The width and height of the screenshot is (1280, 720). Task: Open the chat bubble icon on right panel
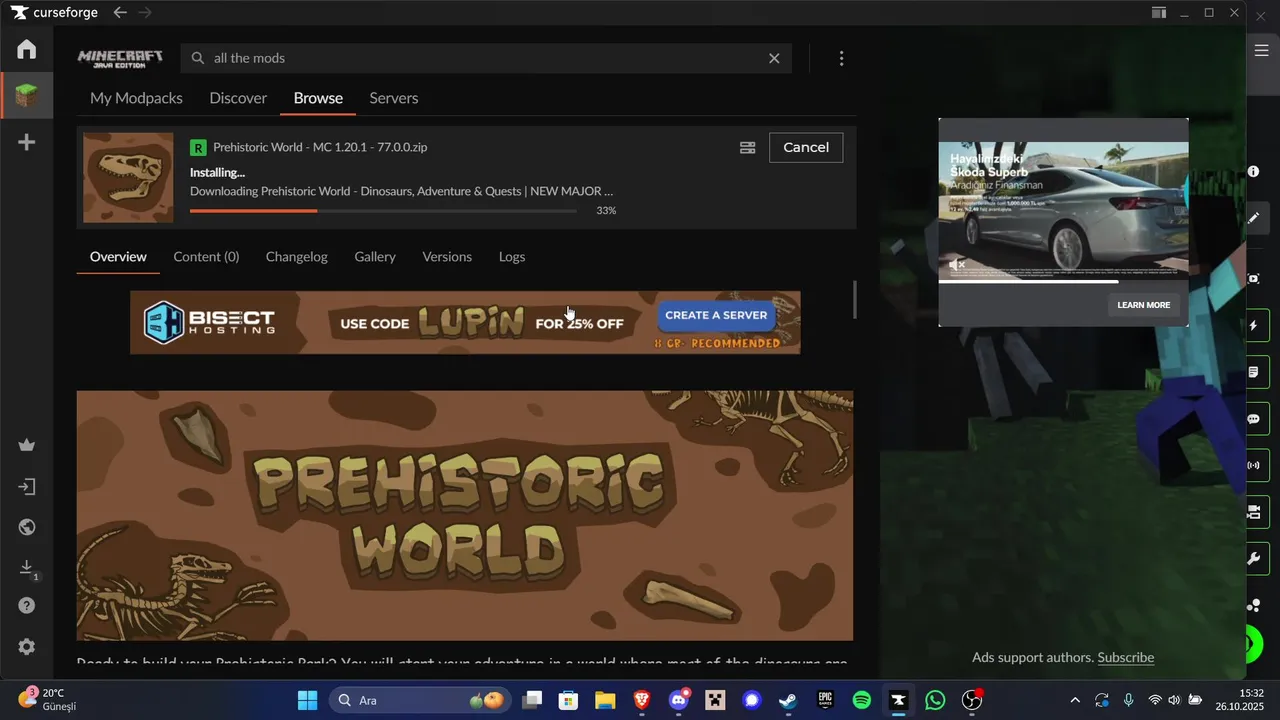pos(1254,419)
